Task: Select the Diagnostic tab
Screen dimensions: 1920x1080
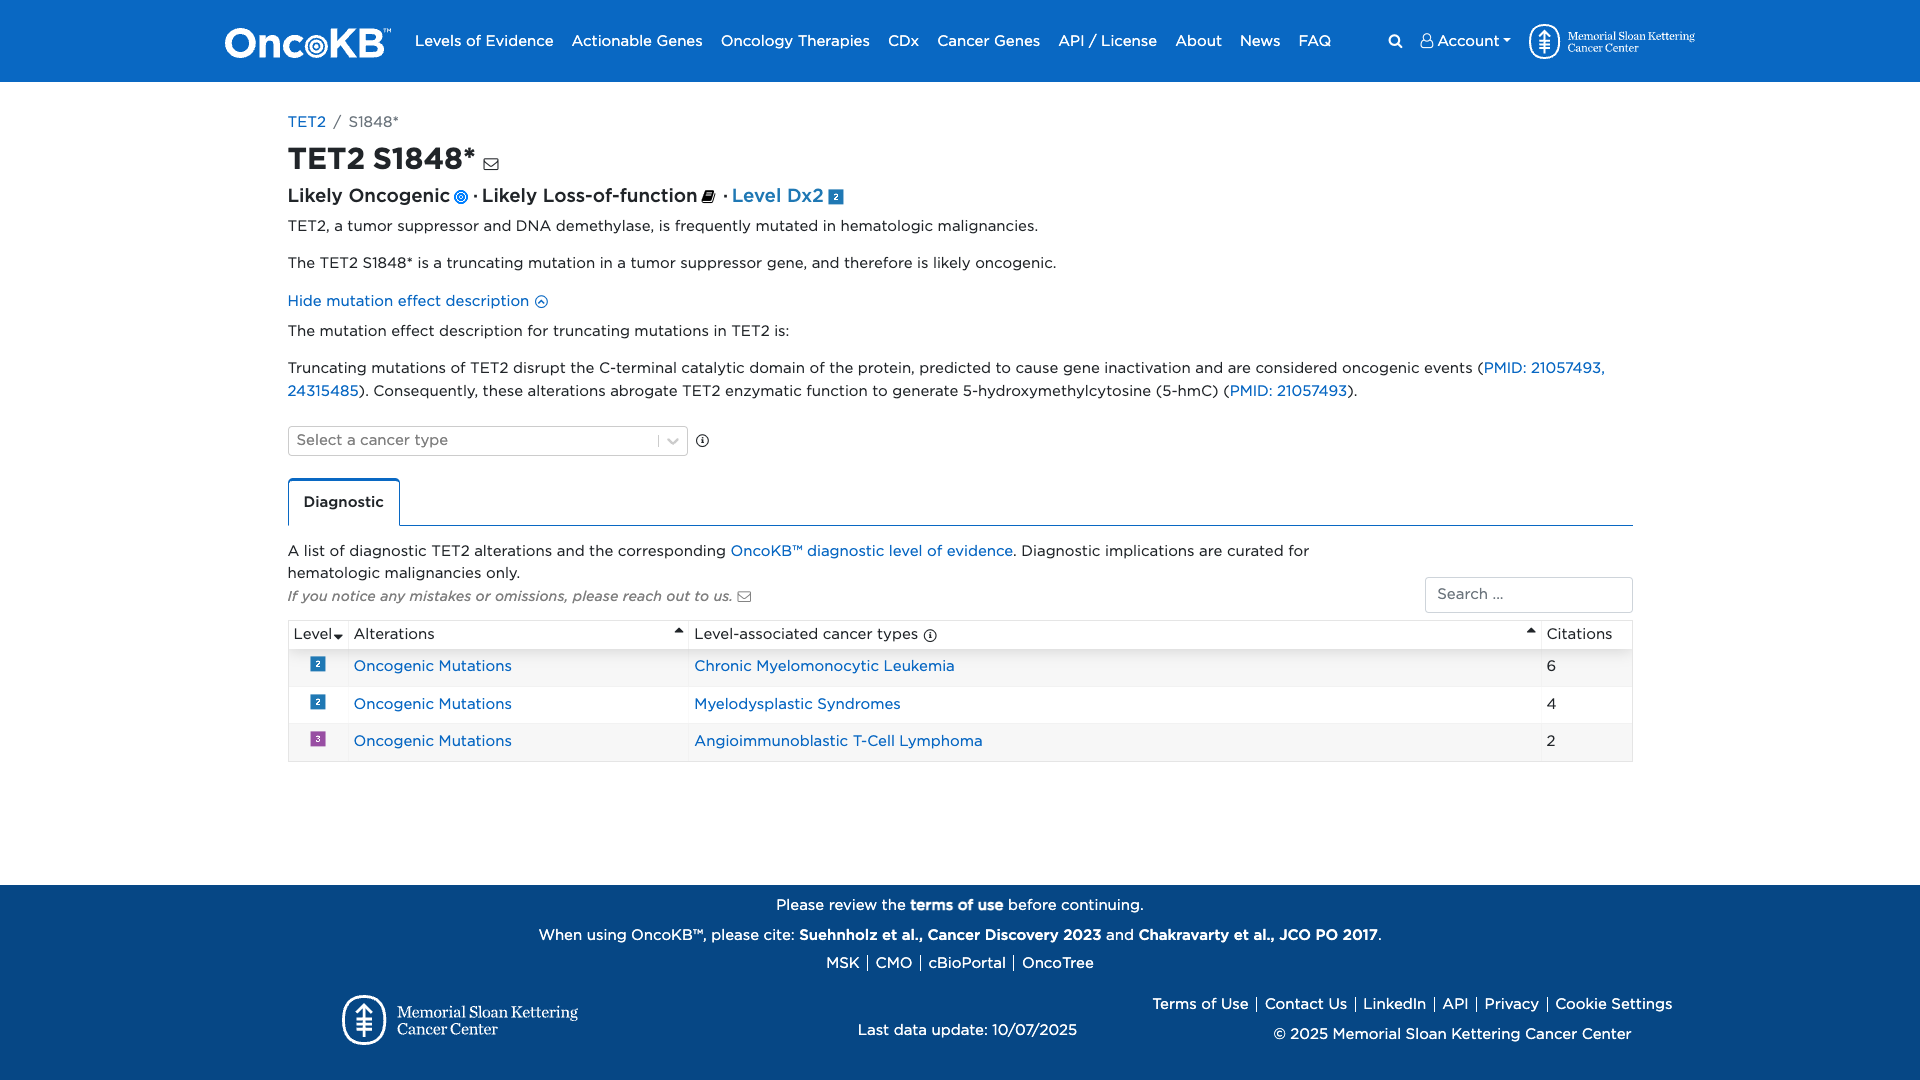Action: [x=343, y=502]
